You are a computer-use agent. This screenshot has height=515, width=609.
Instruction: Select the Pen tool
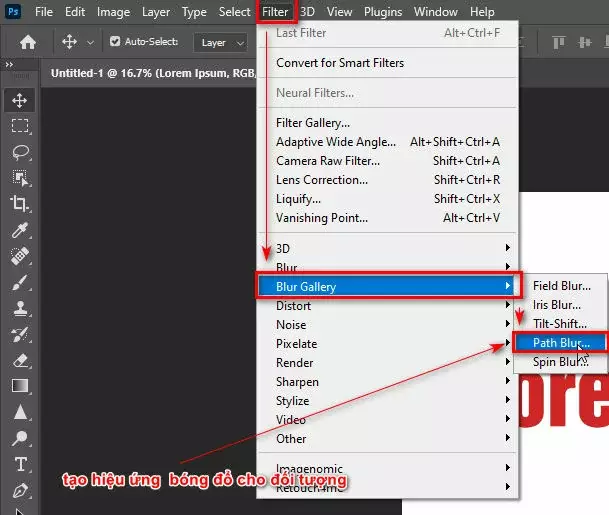click(x=20, y=490)
